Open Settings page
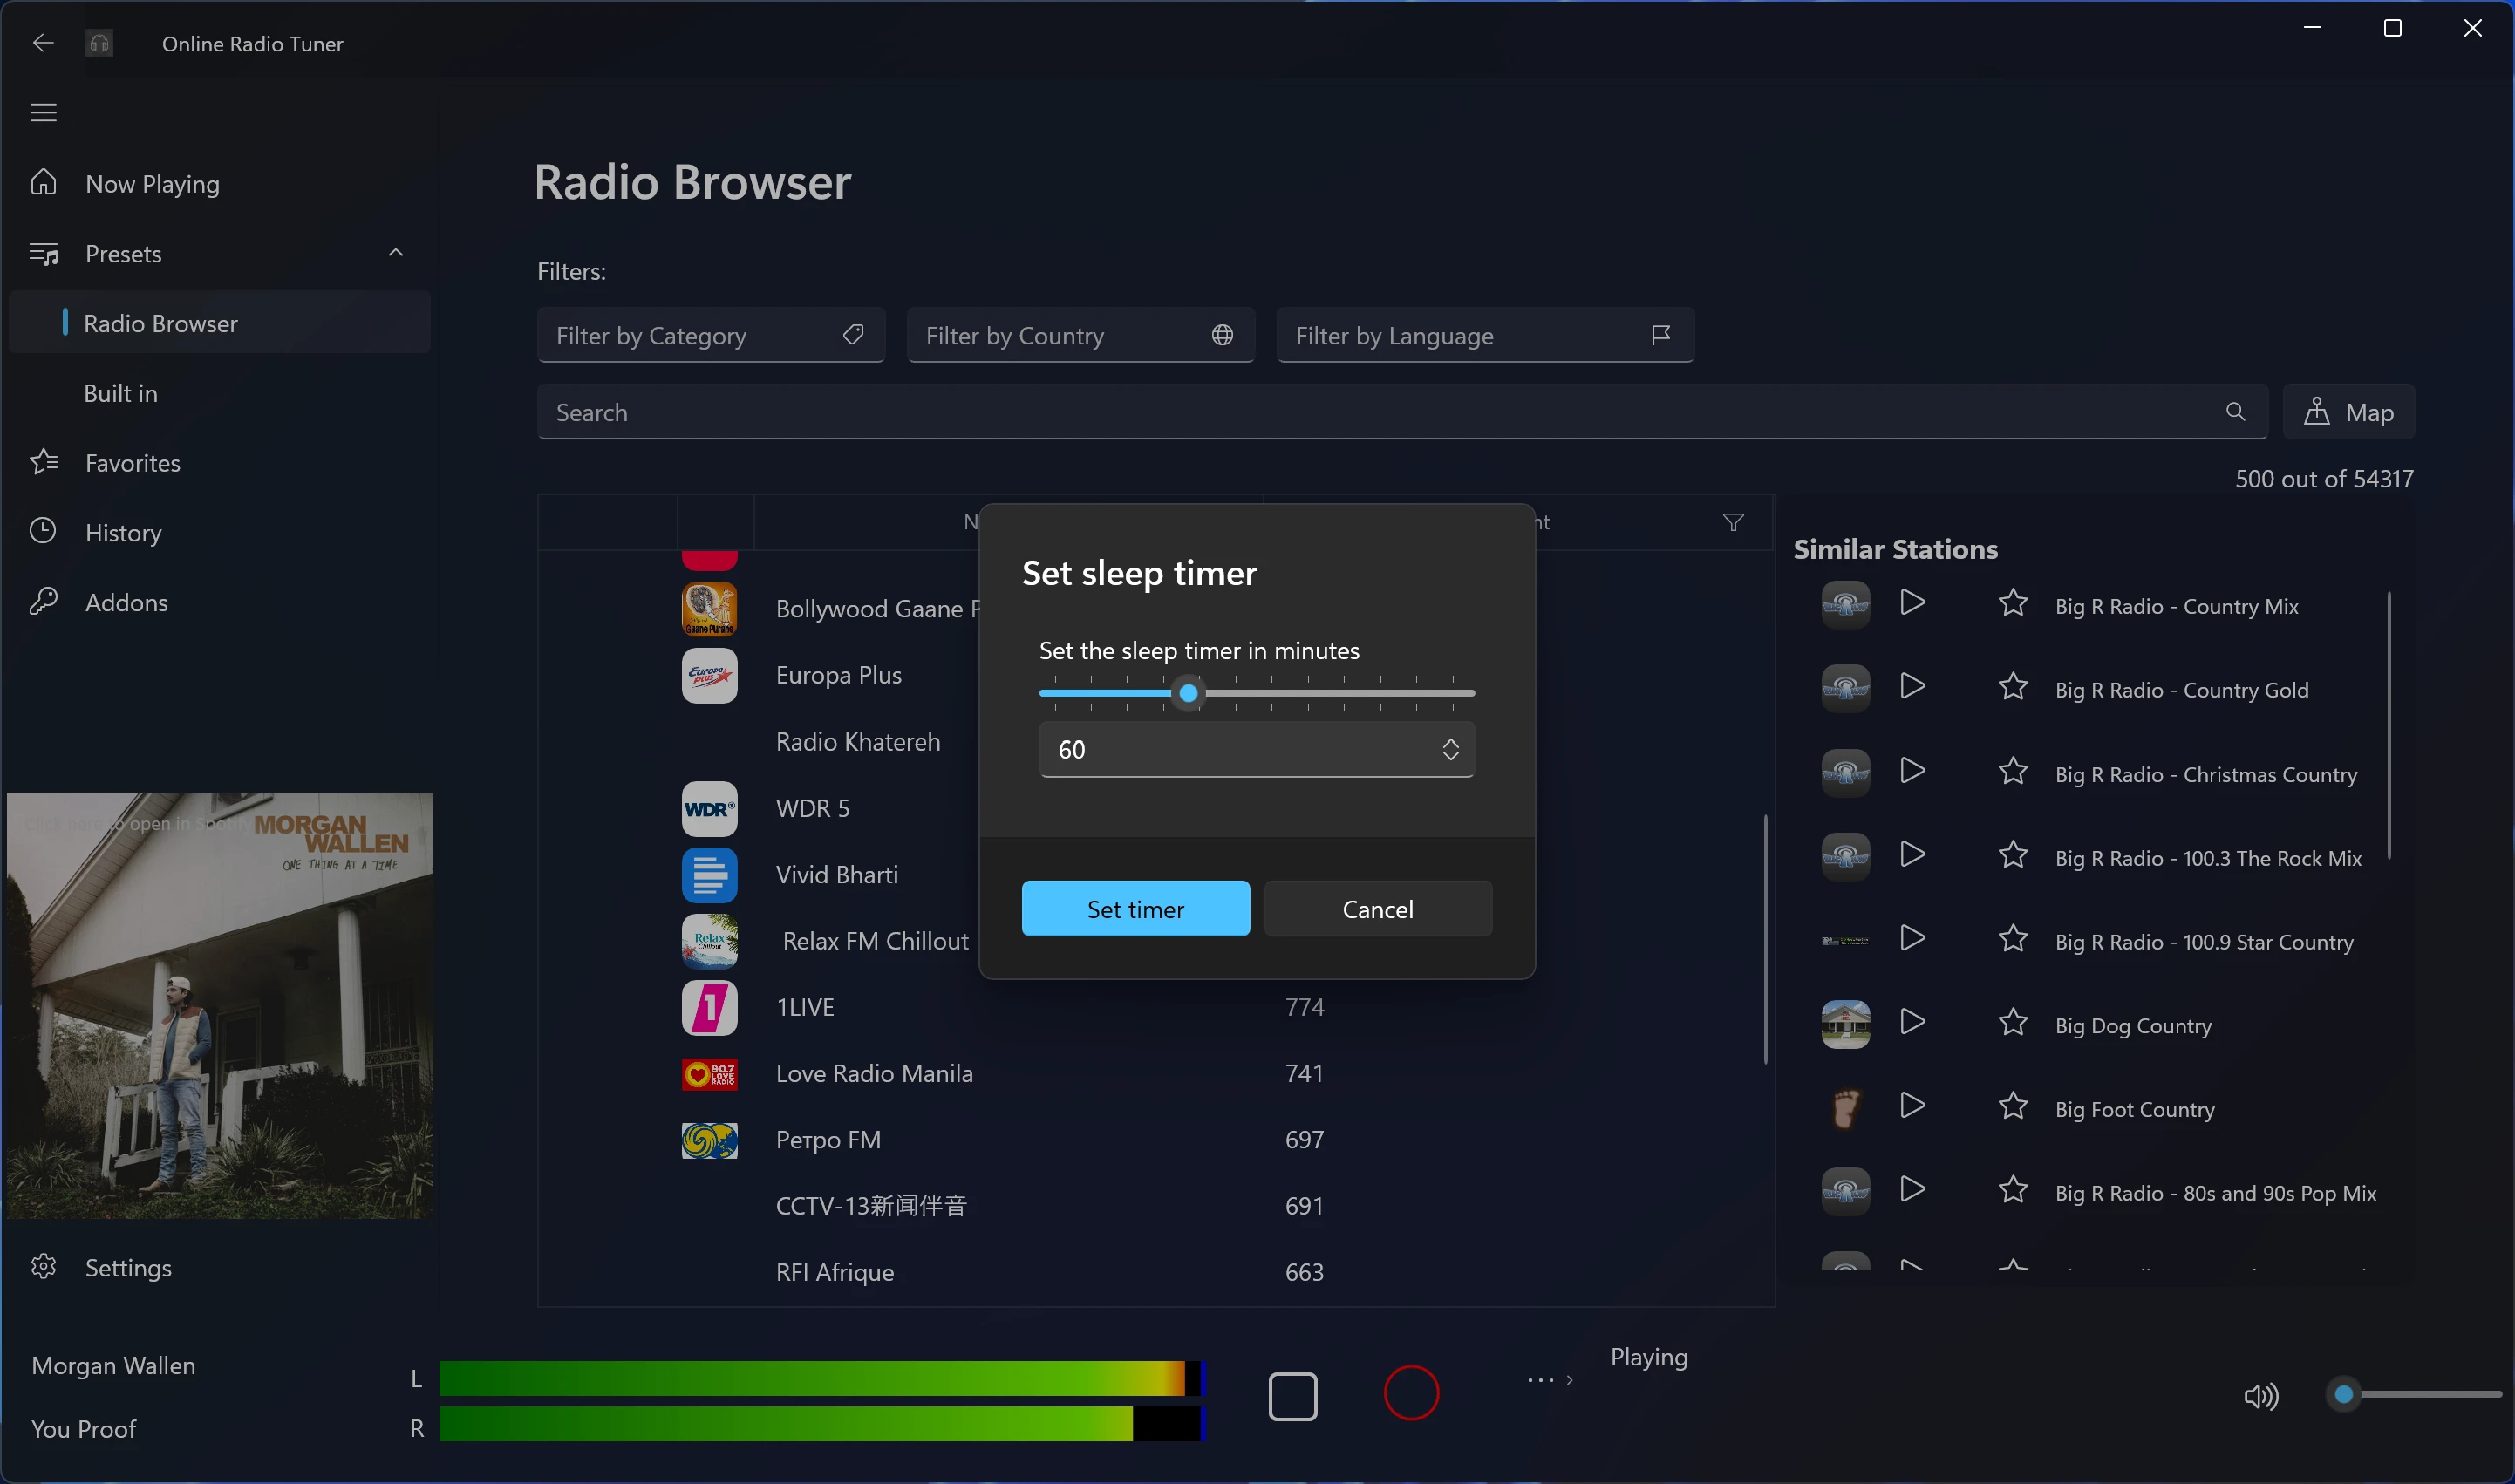 coord(219,1267)
